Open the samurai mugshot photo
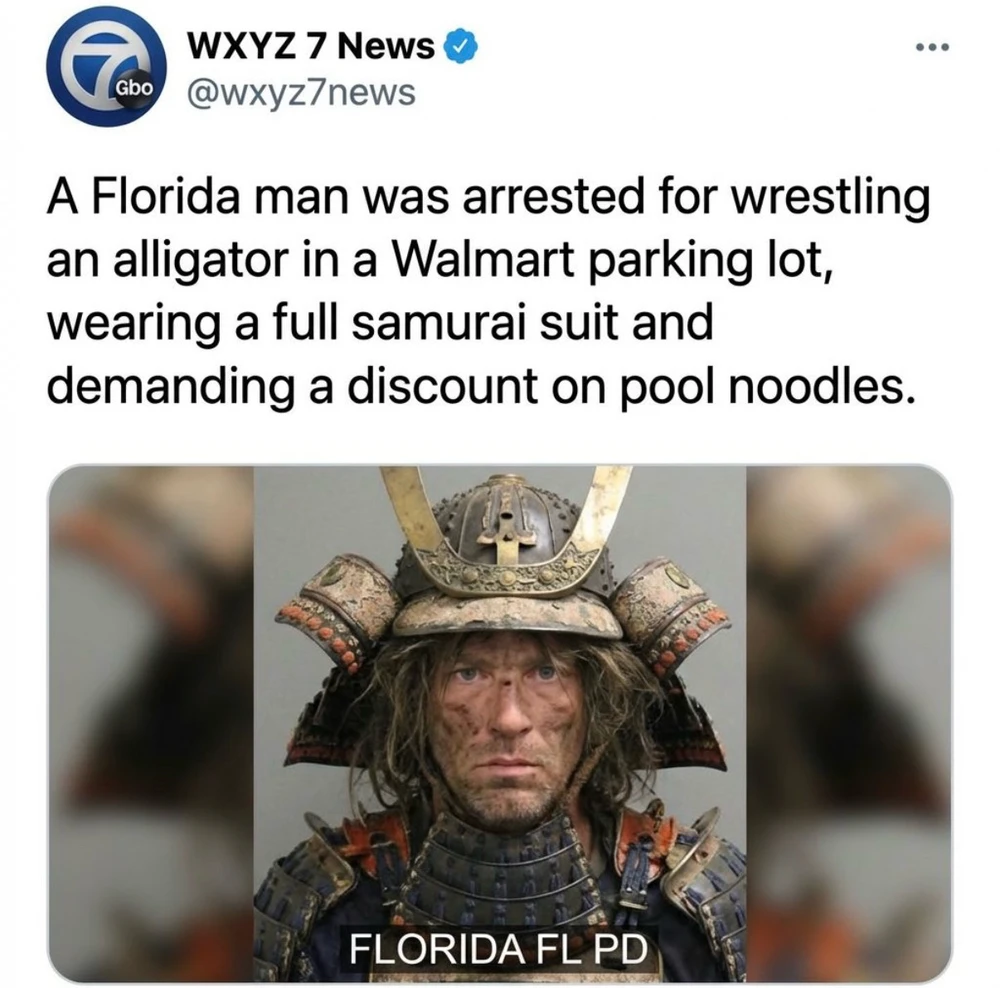 pos(500,723)
